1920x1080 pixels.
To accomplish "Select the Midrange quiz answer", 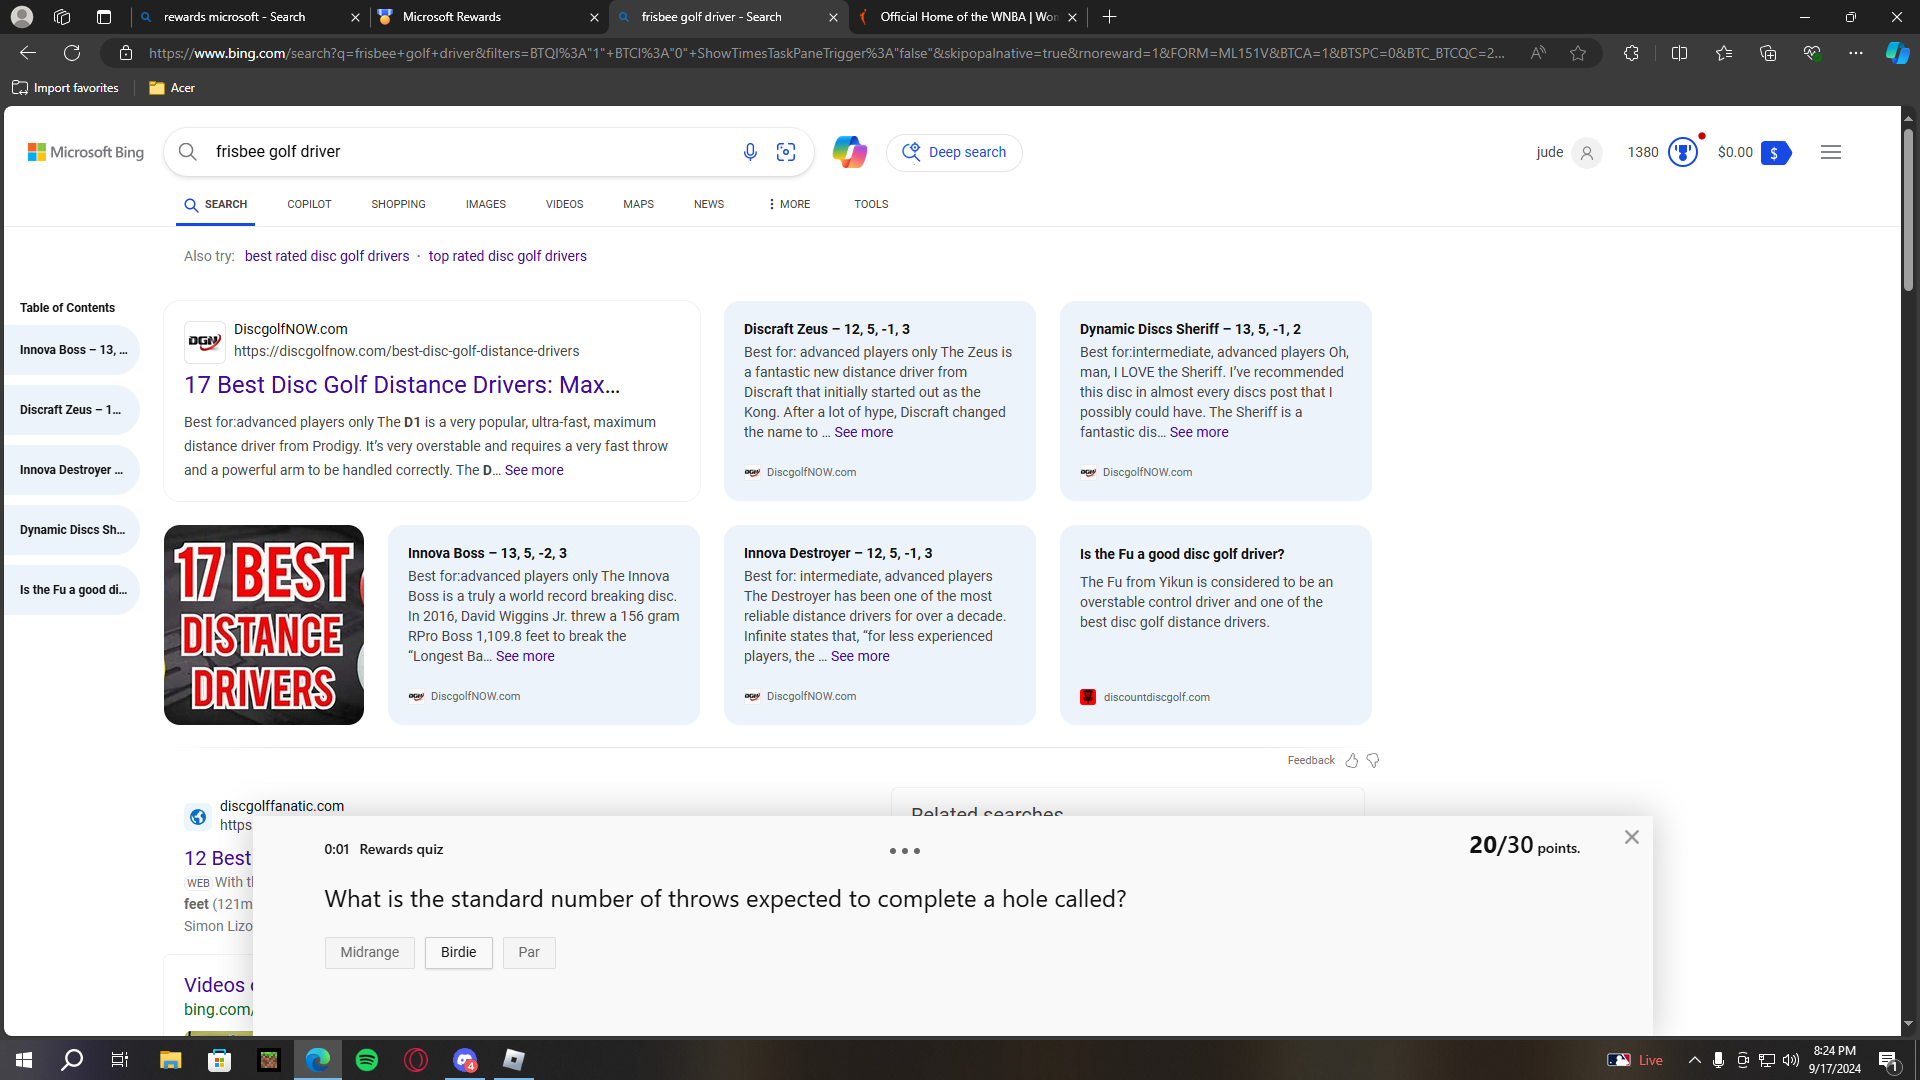I will click(369, 953).
